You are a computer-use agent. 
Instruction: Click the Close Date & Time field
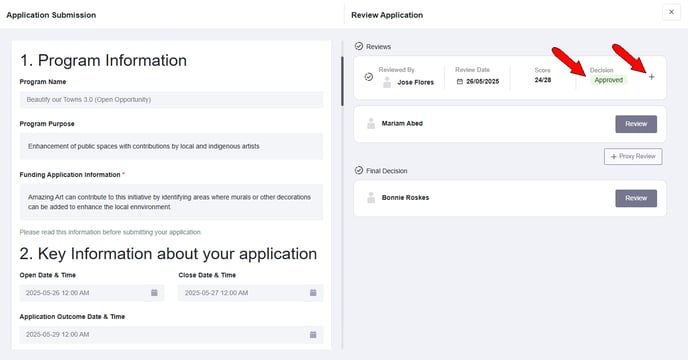click(x=251, y=293)
